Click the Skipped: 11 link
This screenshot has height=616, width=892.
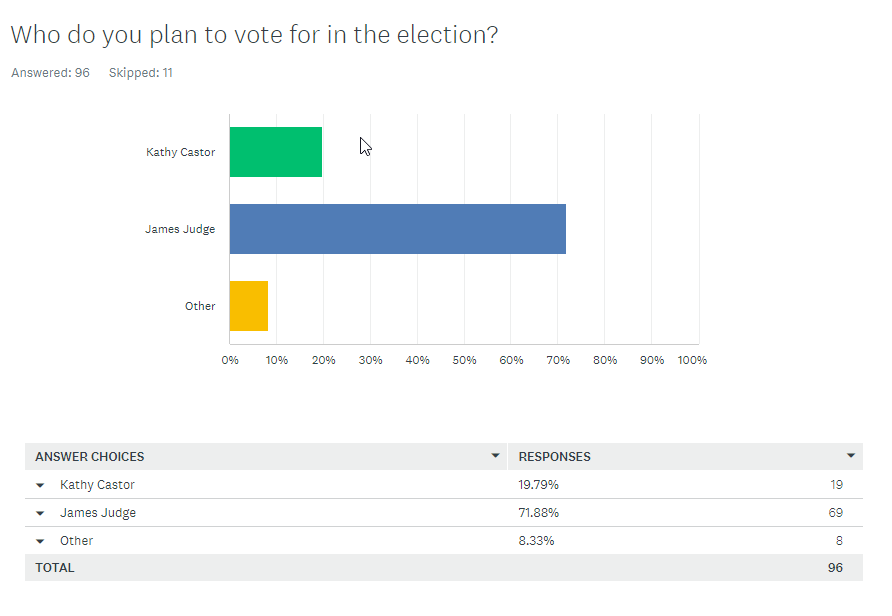click(x=140, y=72)
